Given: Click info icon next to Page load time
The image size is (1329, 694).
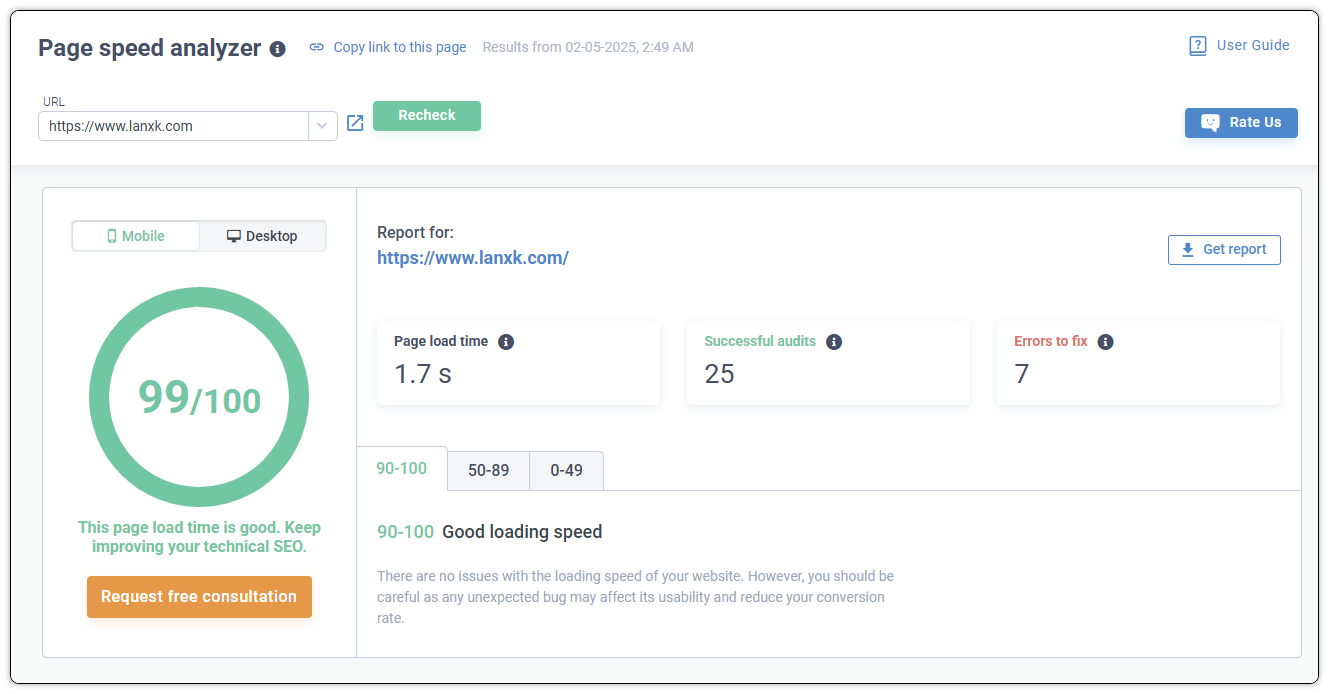Looking at the screenshot, I should (506, 342).
